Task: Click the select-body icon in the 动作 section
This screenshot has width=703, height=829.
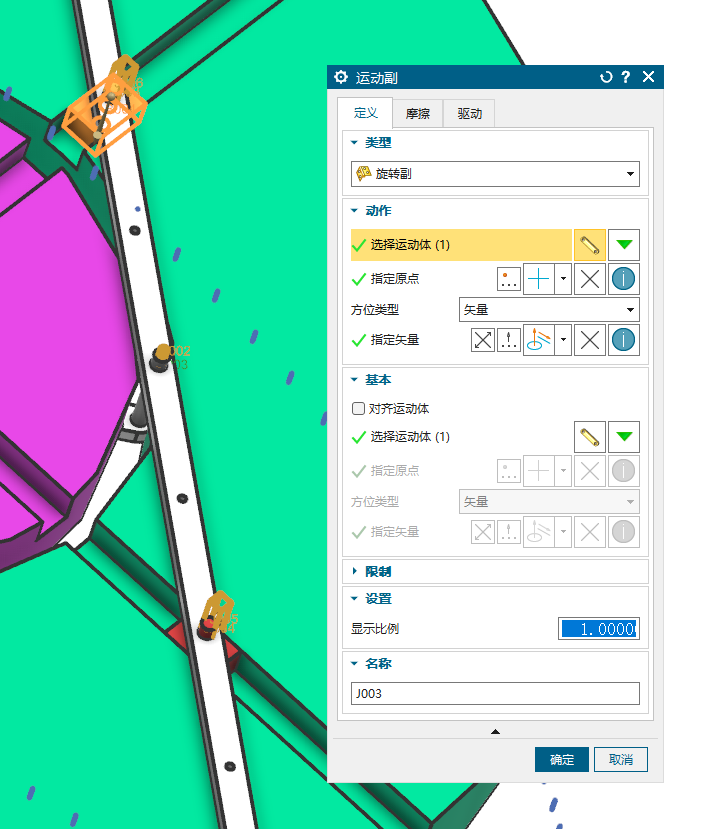Action: coord(590,244)
